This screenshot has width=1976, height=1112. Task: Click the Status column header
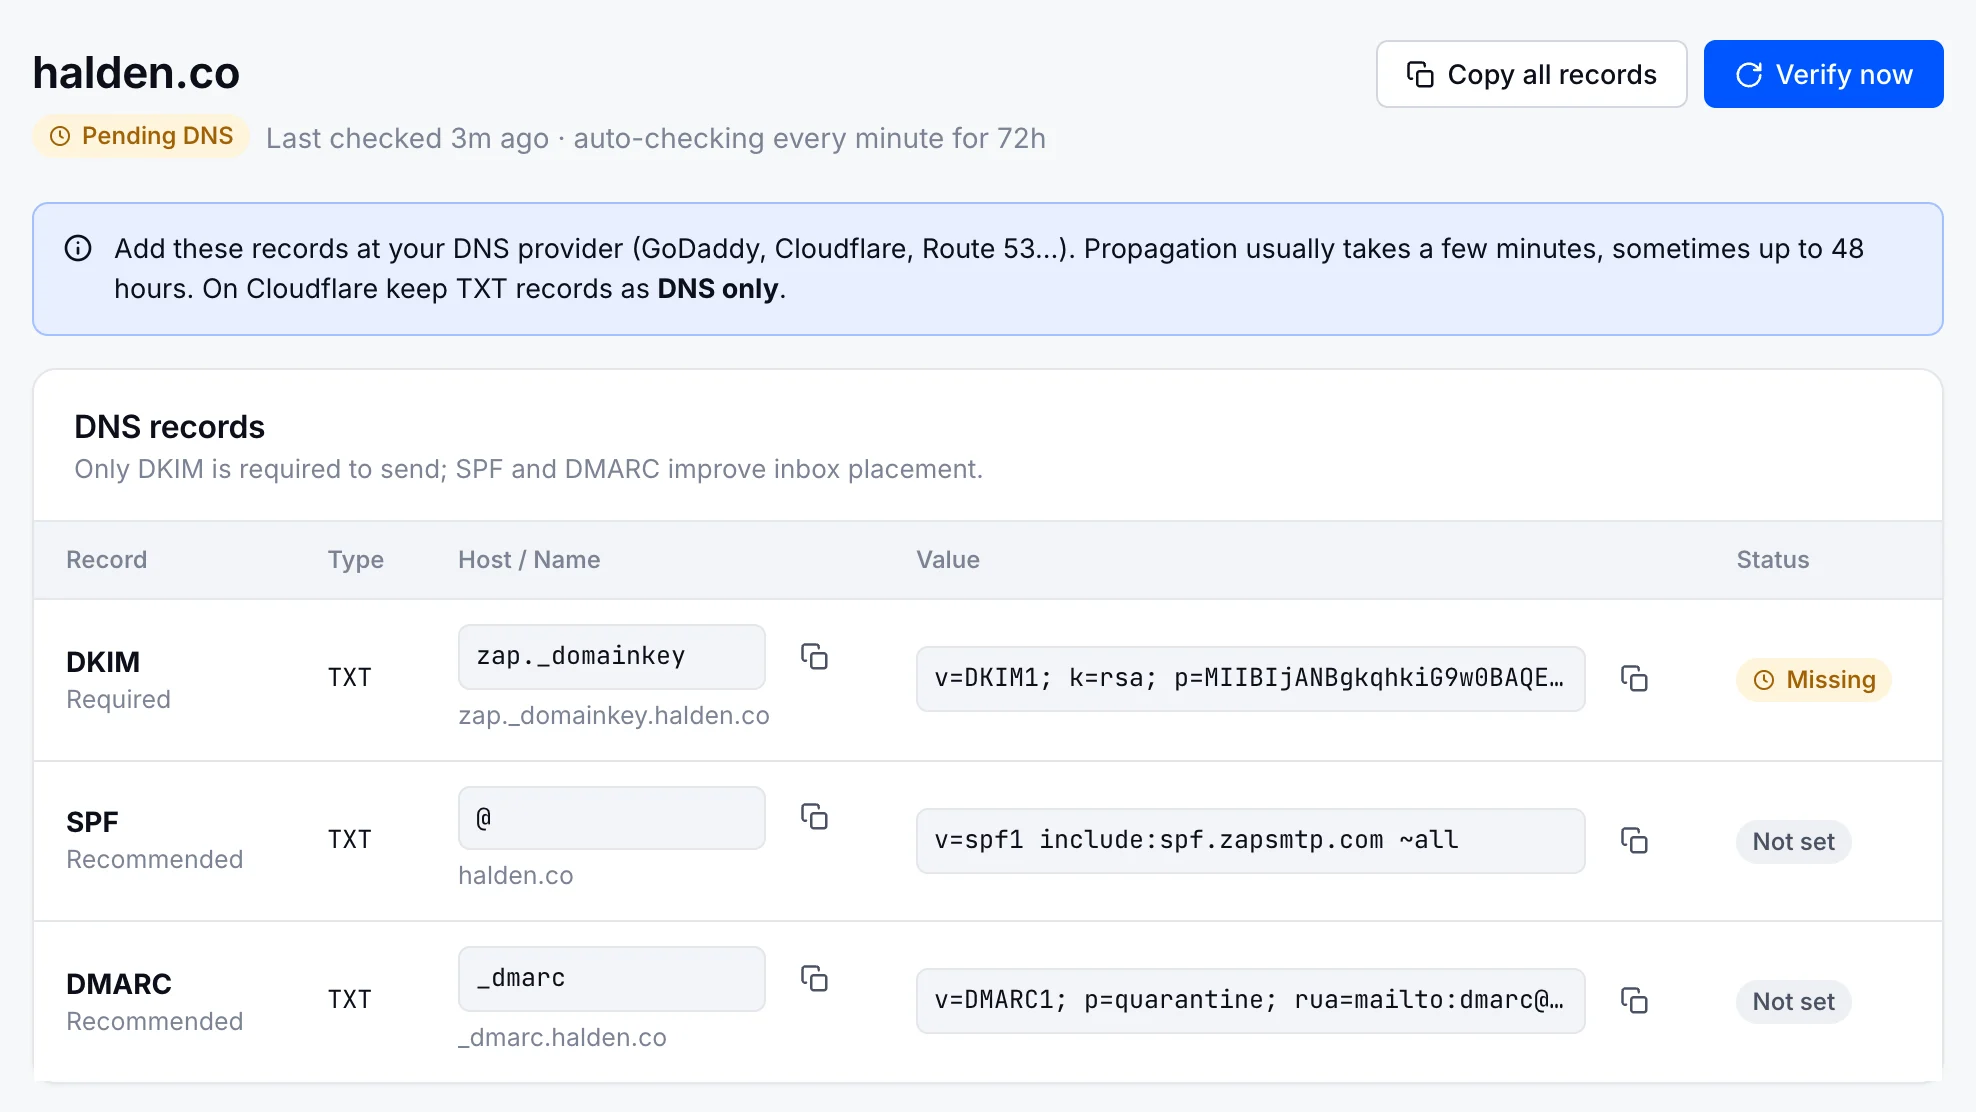(x=1773, y=560)
